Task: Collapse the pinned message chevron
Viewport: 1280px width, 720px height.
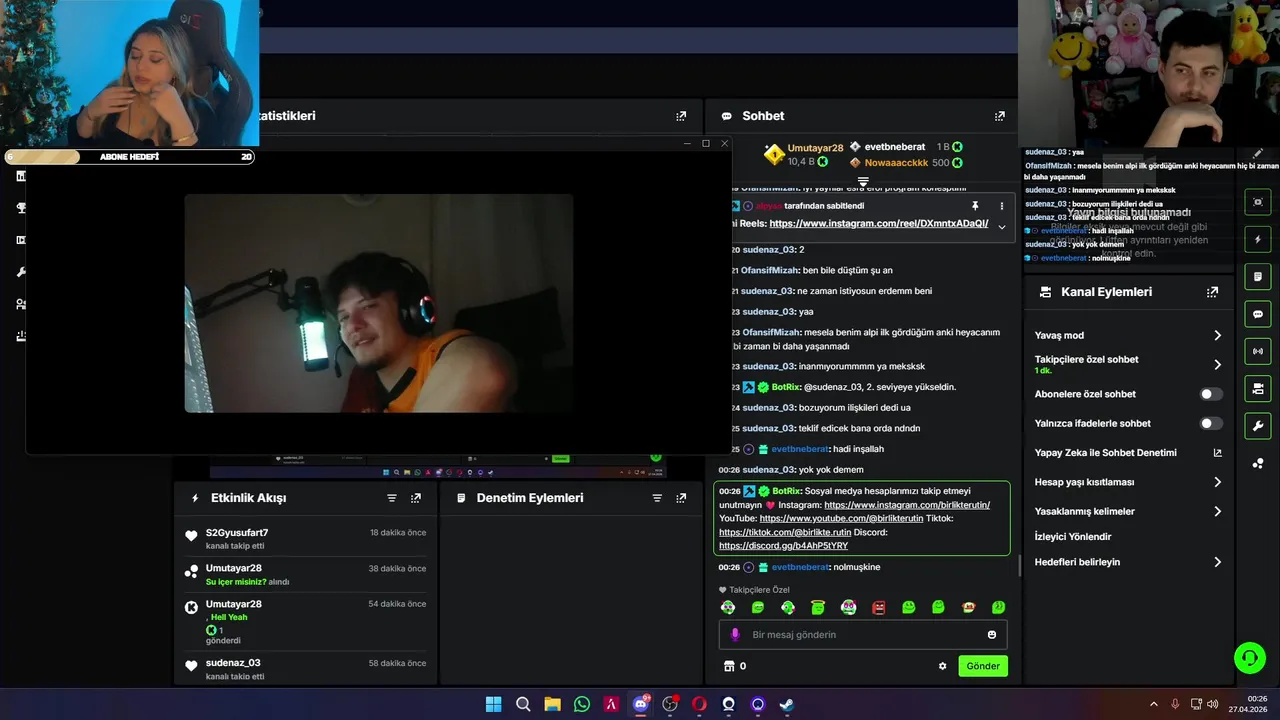Action: click(x=1001, y=227)
